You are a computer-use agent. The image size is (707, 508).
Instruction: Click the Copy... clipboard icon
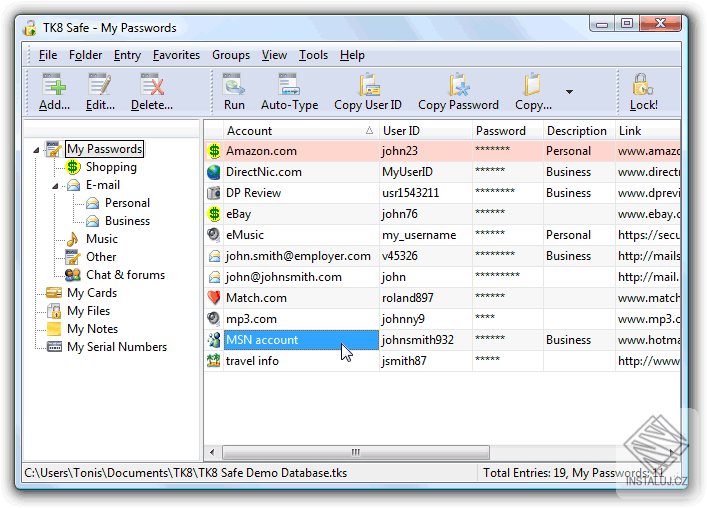coord(532,84)
